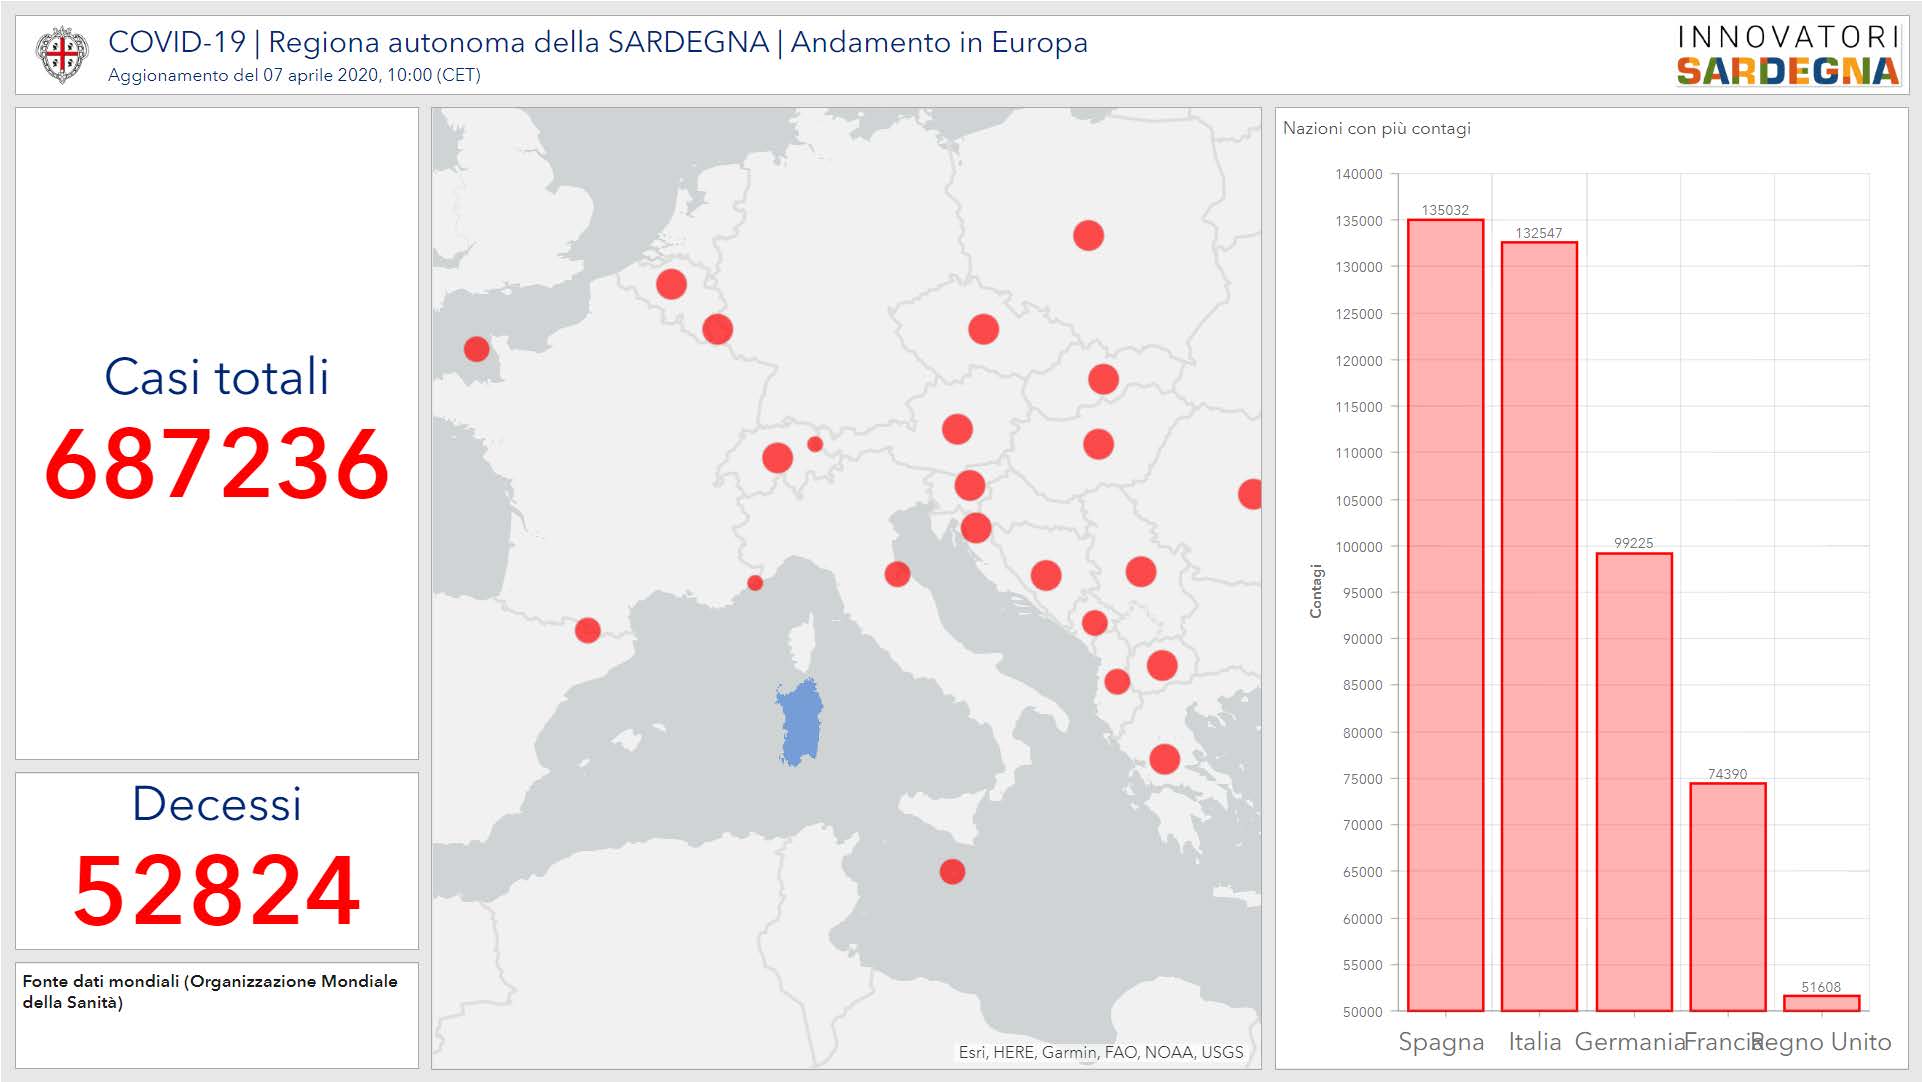The image size is (1922, 1082).
Task: Select the Regno Unito bar in chart
Action: click(1821, 1003)
